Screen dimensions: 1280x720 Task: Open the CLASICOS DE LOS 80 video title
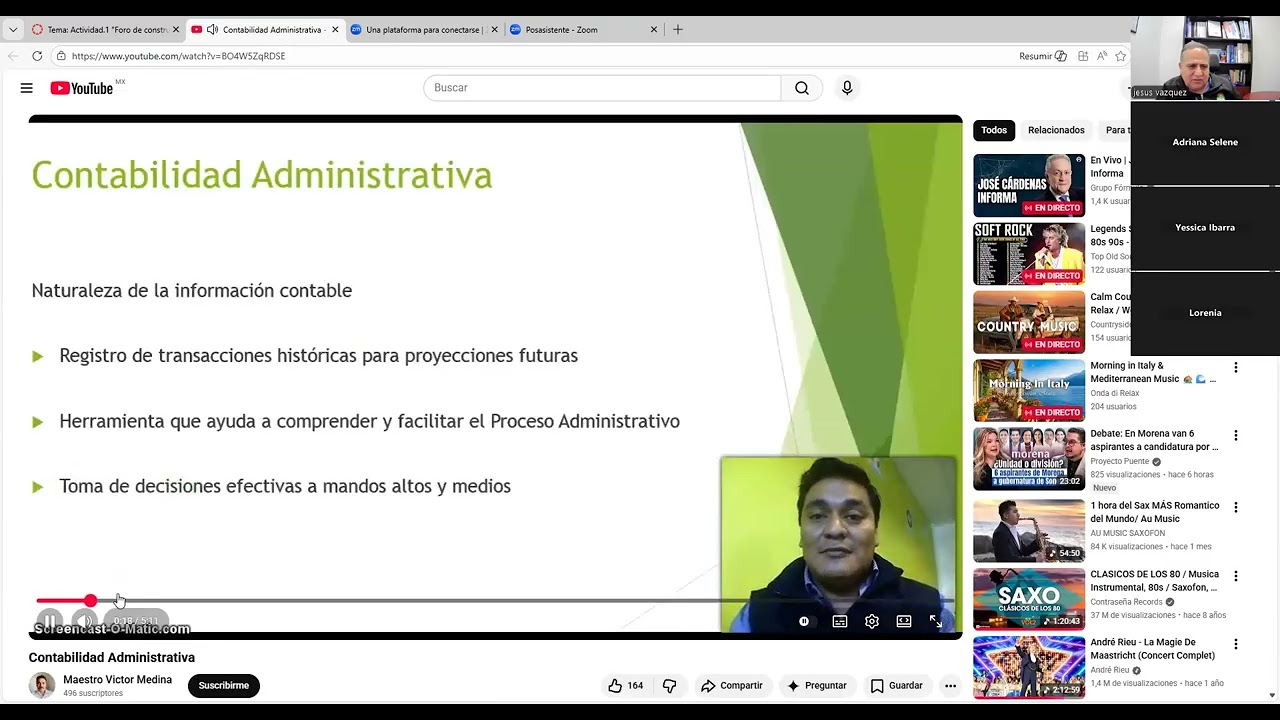tap(1154, 581)
